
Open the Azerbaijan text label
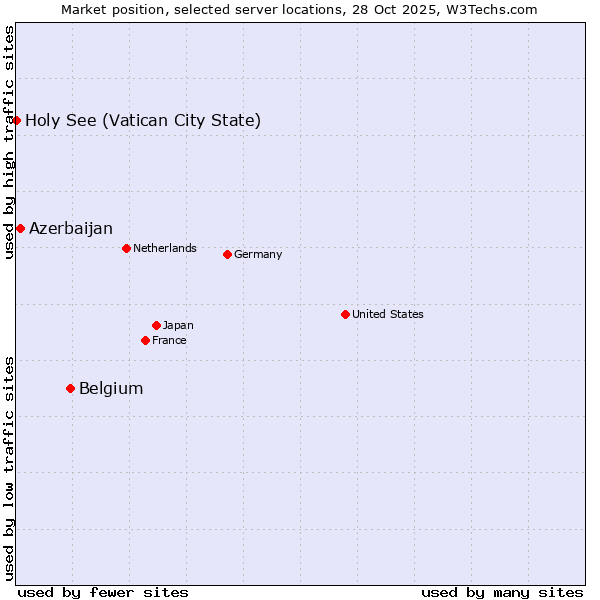click(71, 229)
